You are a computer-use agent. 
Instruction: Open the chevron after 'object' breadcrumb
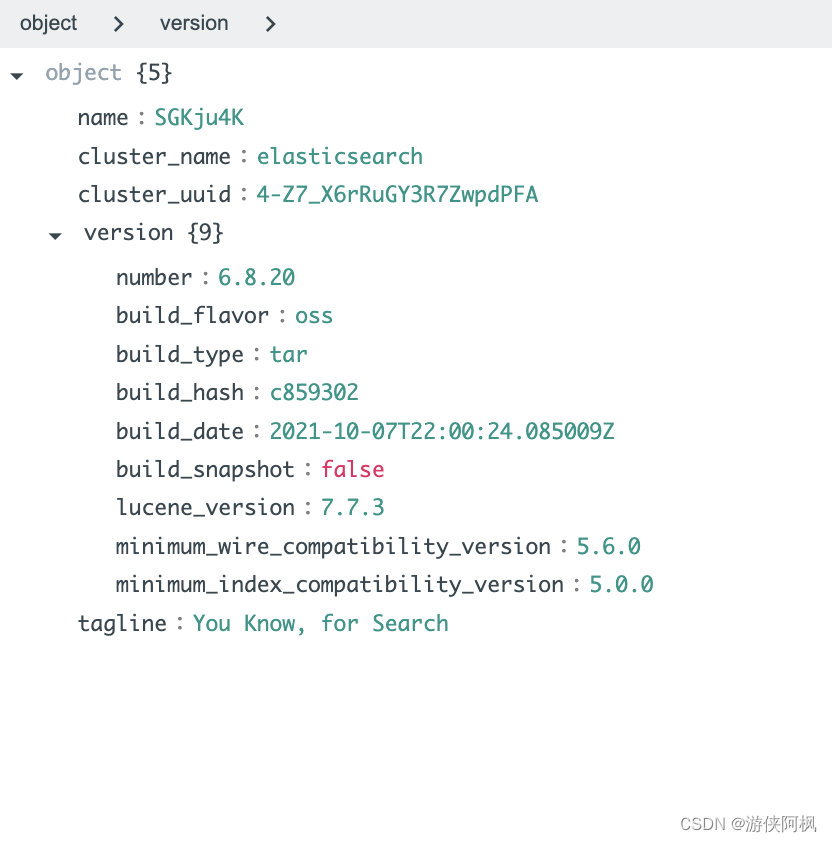(119, 24)
